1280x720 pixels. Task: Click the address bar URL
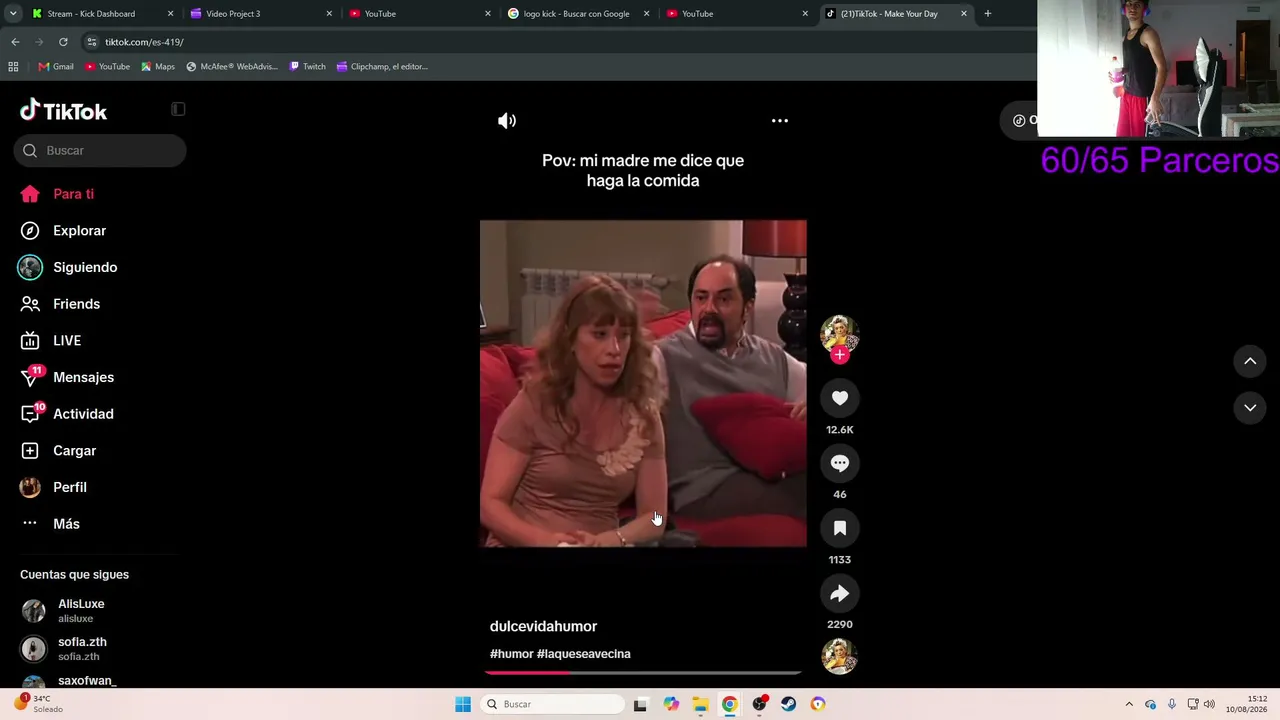coord(145,42)
